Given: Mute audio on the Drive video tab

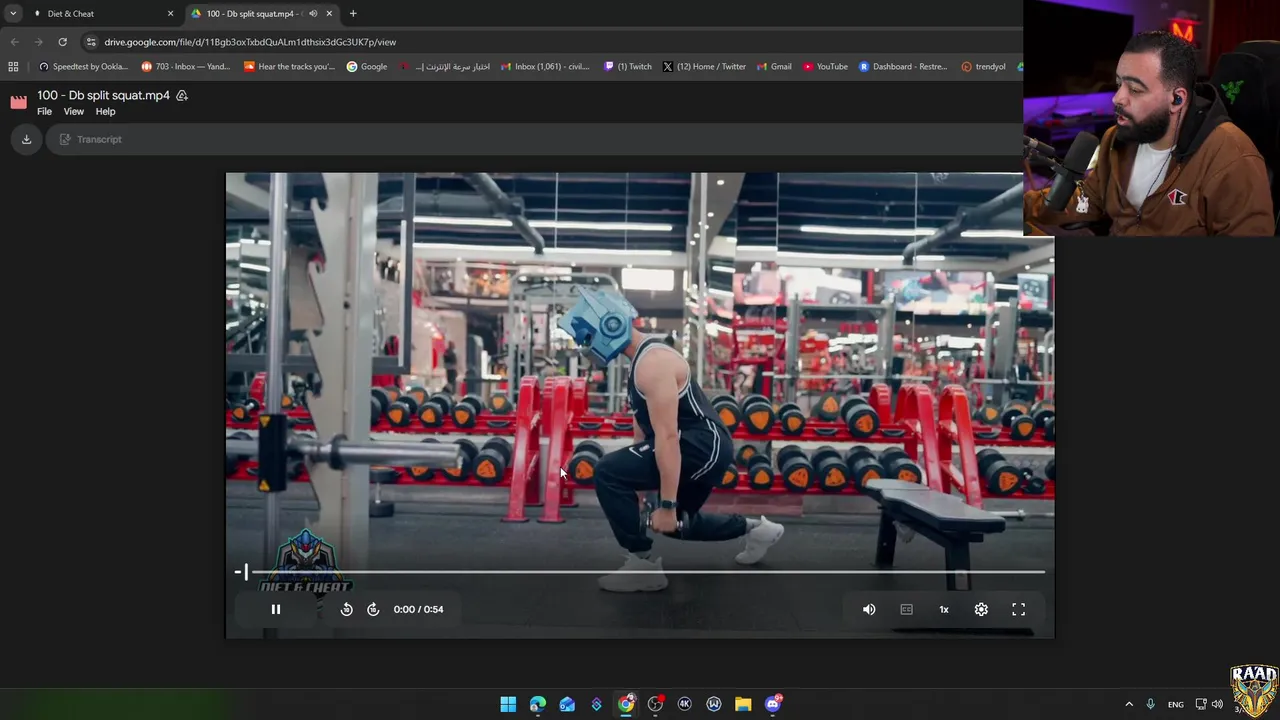Looking at the screenshot, I should 313,14.
